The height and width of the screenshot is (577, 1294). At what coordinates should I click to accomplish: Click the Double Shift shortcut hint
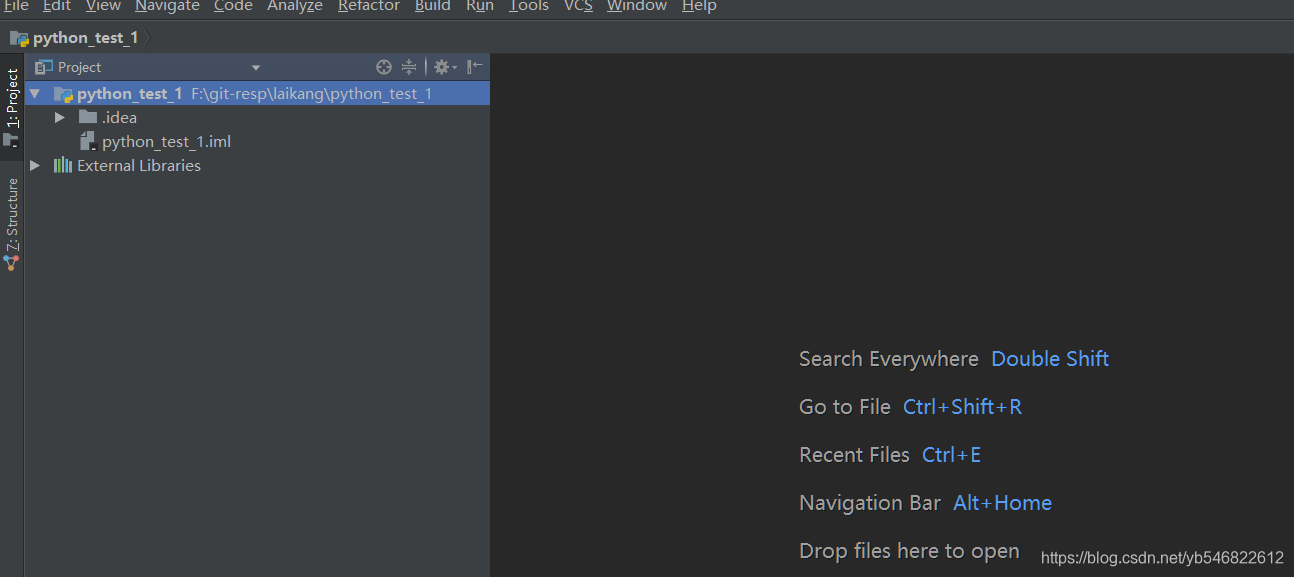1050,359
